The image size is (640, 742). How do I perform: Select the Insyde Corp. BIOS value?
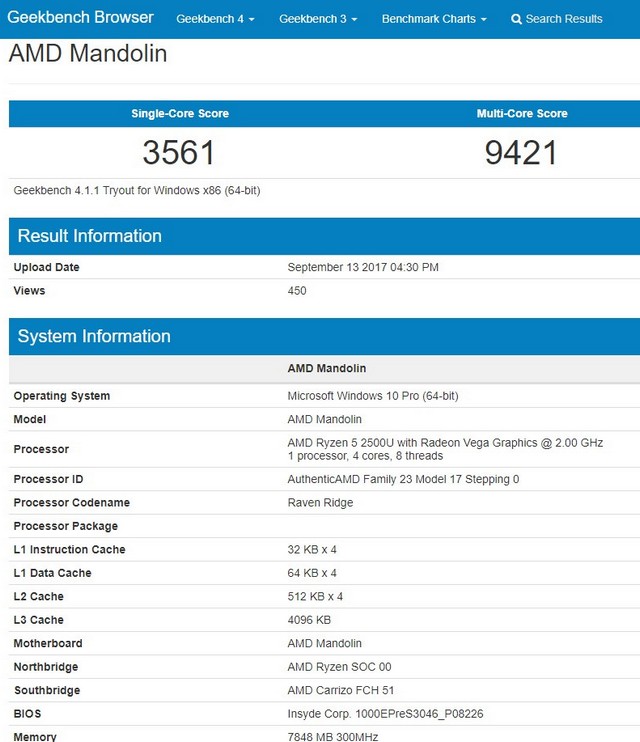pos(385,714)
